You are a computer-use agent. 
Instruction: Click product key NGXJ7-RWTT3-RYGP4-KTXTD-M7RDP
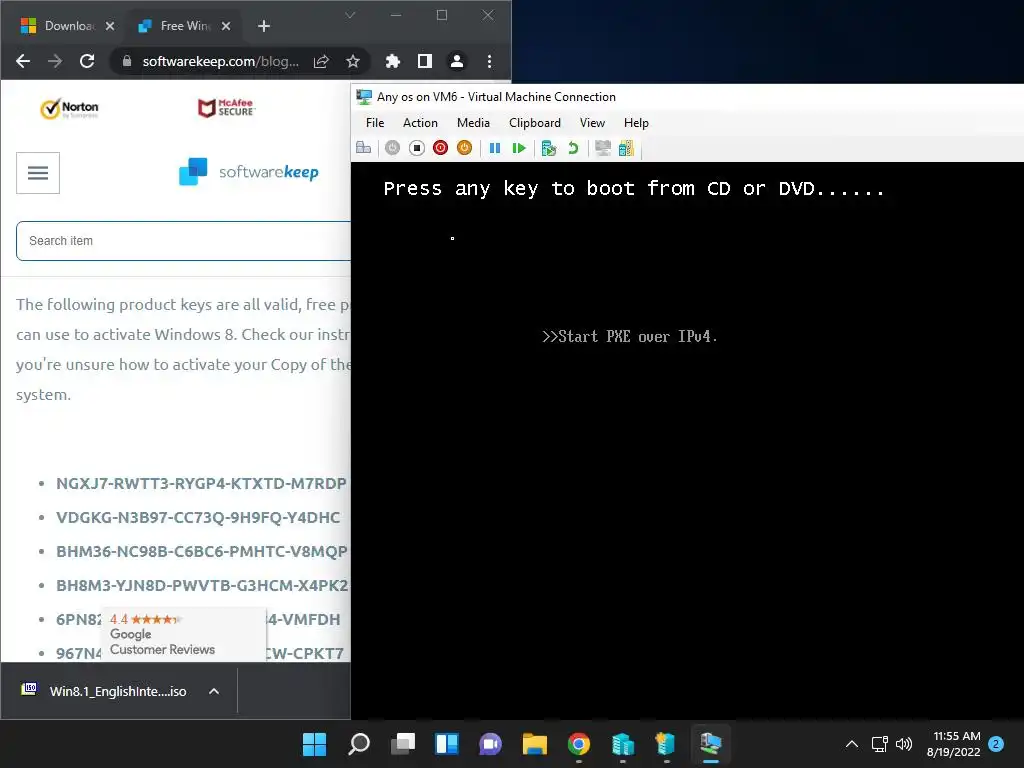point(201,484)
